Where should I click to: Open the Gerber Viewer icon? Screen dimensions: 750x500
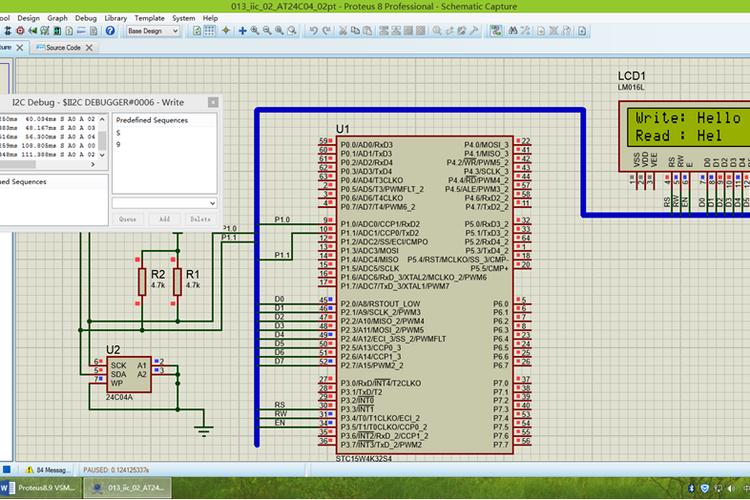44,31
